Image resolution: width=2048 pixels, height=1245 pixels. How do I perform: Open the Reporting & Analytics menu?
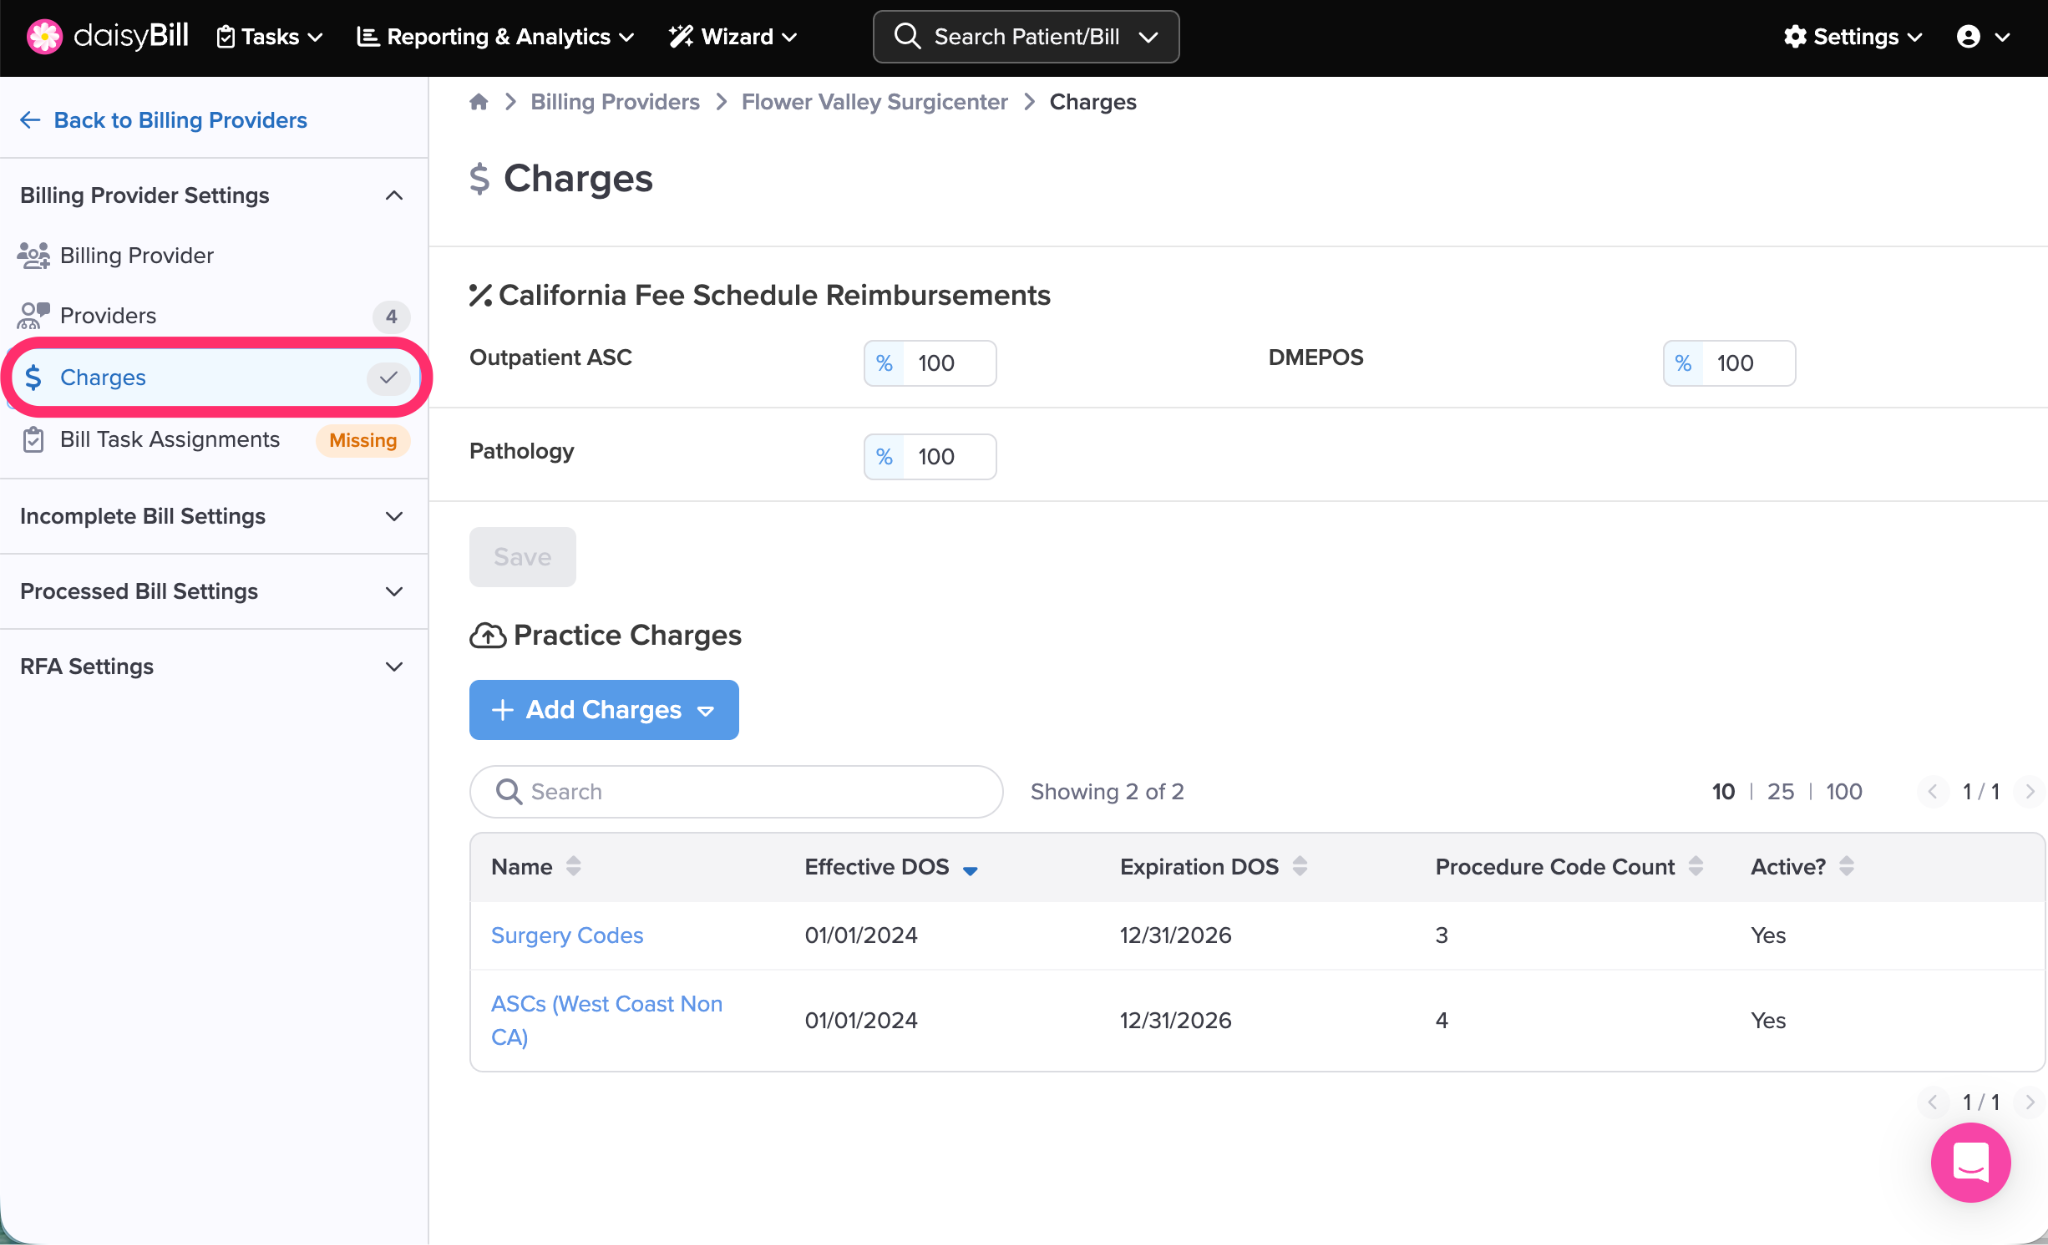coord(496,37)
